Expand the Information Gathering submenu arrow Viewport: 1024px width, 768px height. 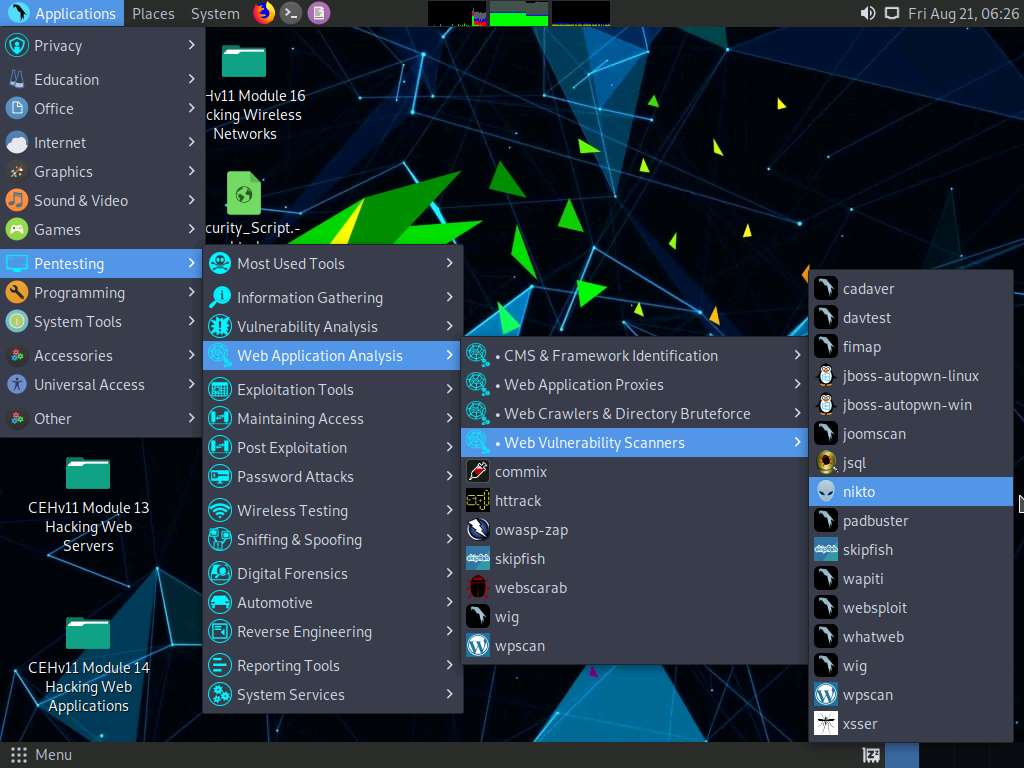click(449, 297)
